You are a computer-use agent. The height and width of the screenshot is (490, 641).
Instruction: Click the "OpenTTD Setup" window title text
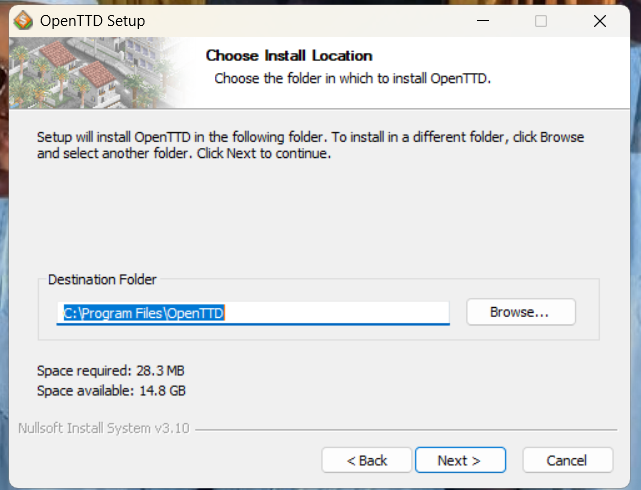tap(92, 21)
